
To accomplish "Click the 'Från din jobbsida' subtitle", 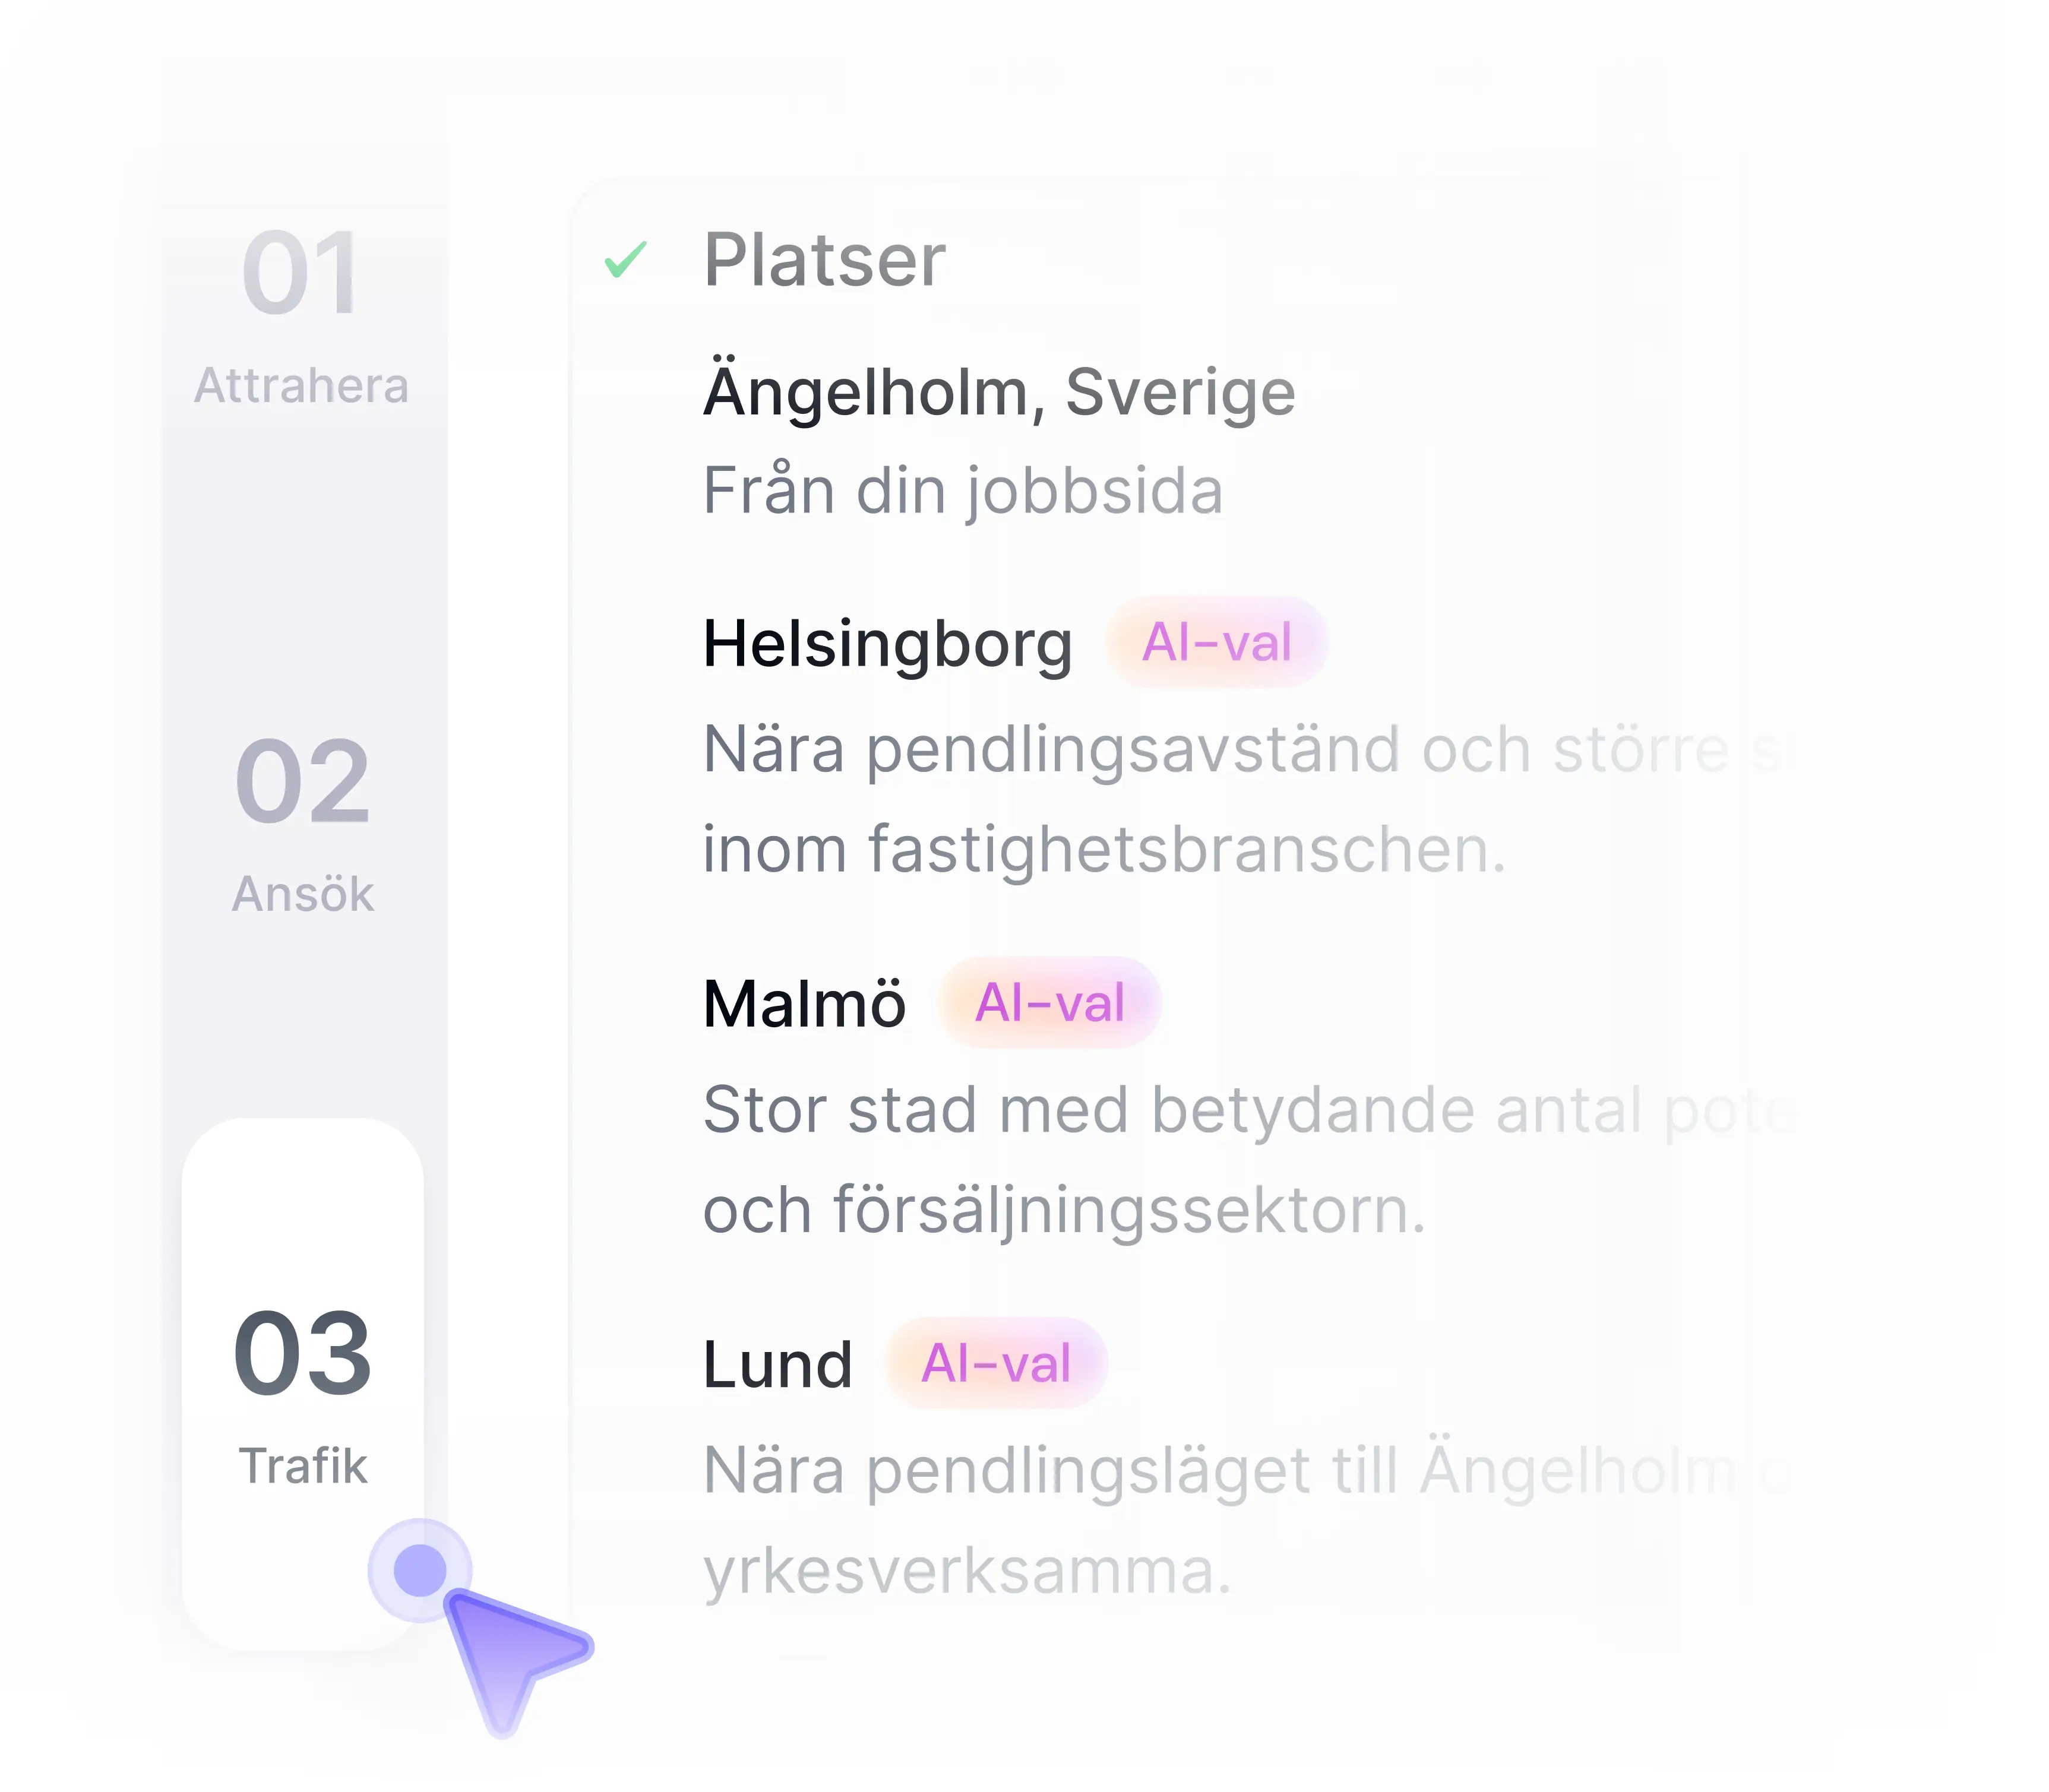I will 963,491.
